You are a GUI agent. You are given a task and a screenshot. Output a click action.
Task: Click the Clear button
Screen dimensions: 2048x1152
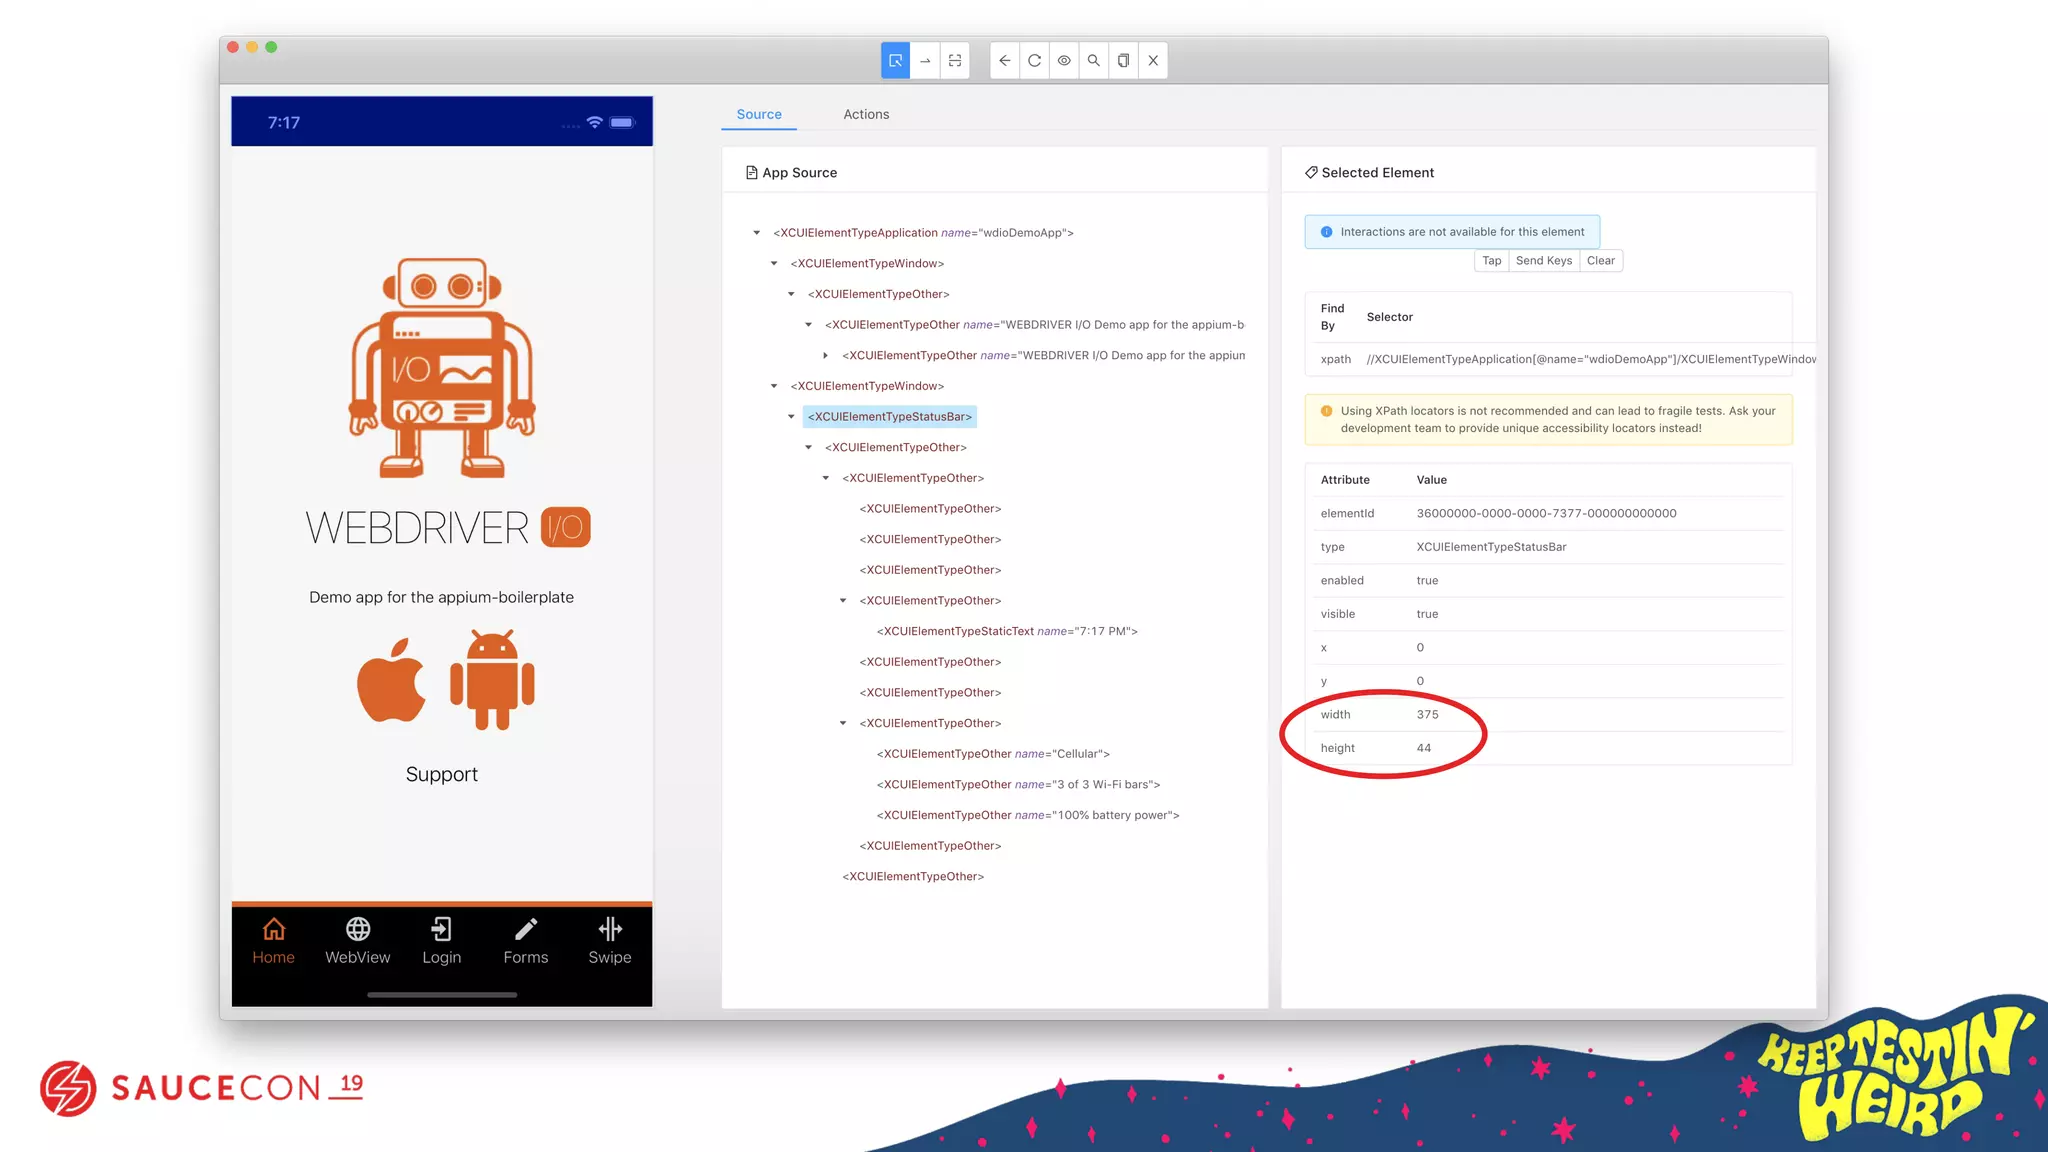(x=1600, y=261)
